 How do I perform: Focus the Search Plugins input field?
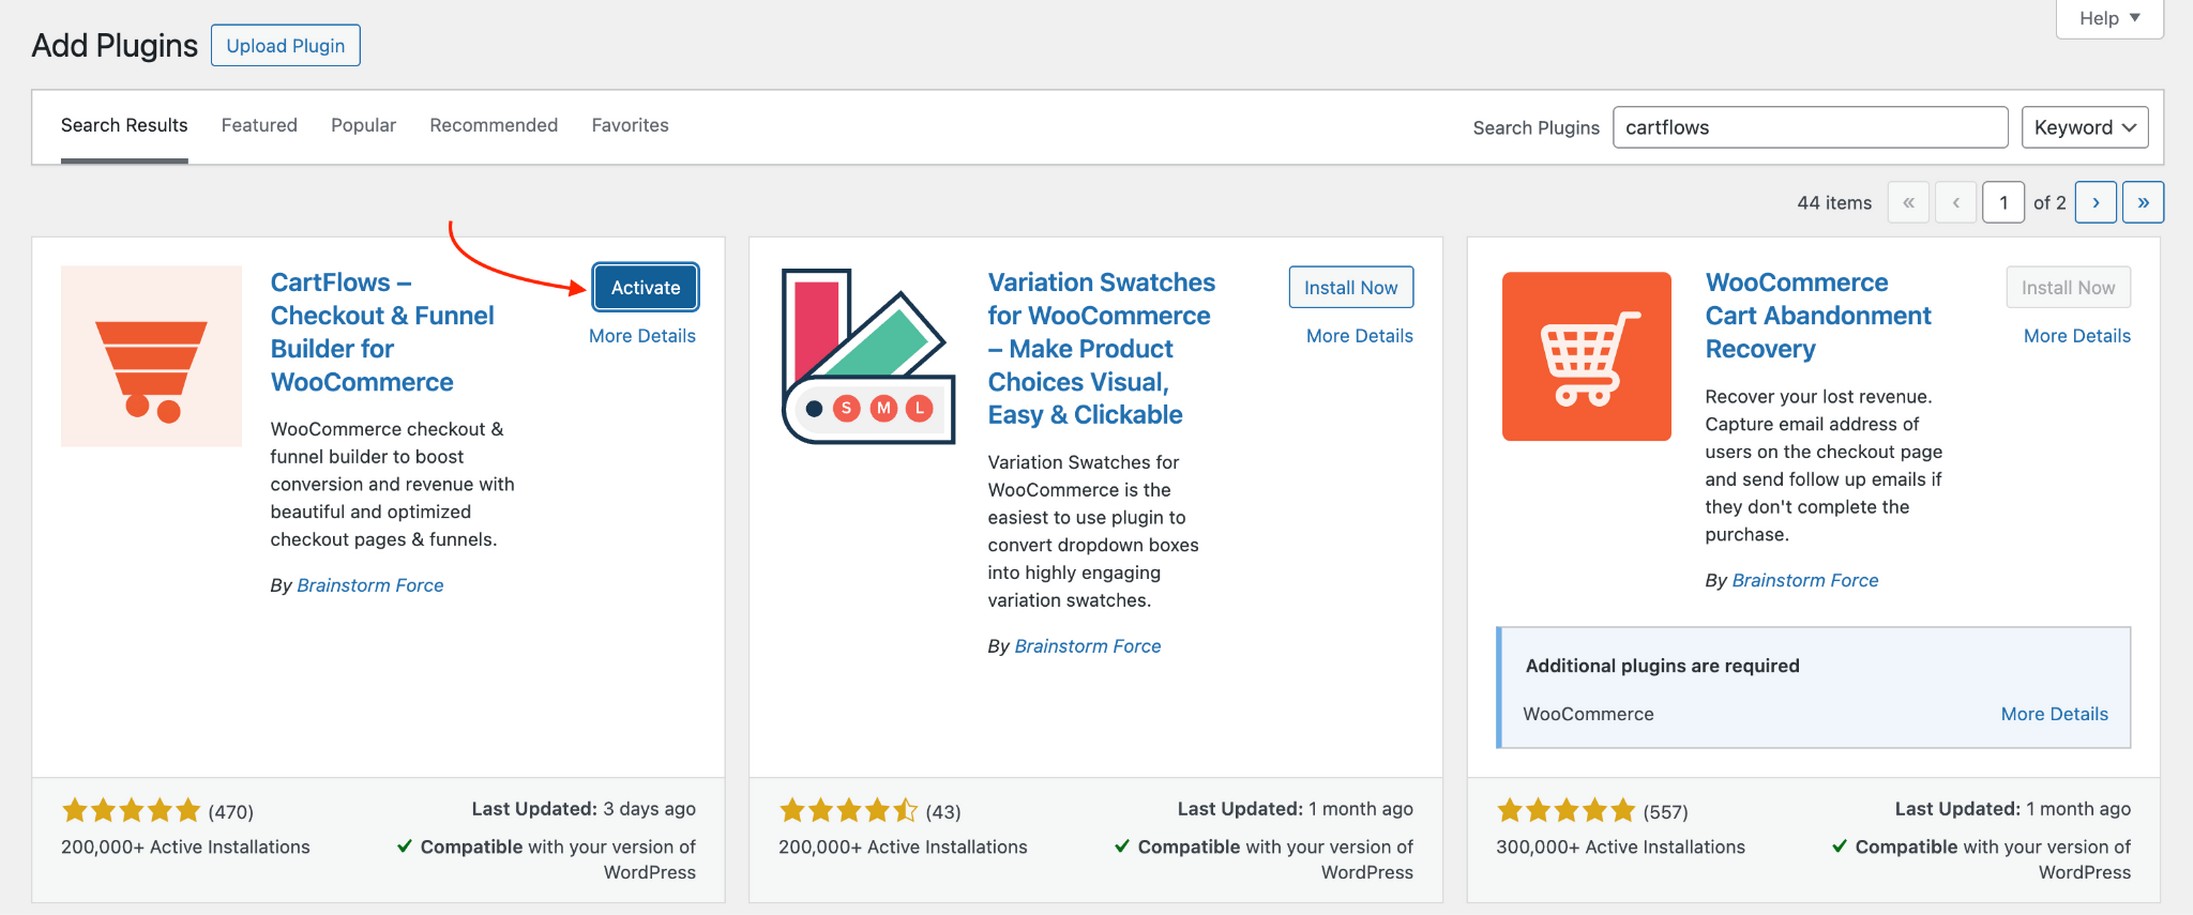tap(1810, 127)
